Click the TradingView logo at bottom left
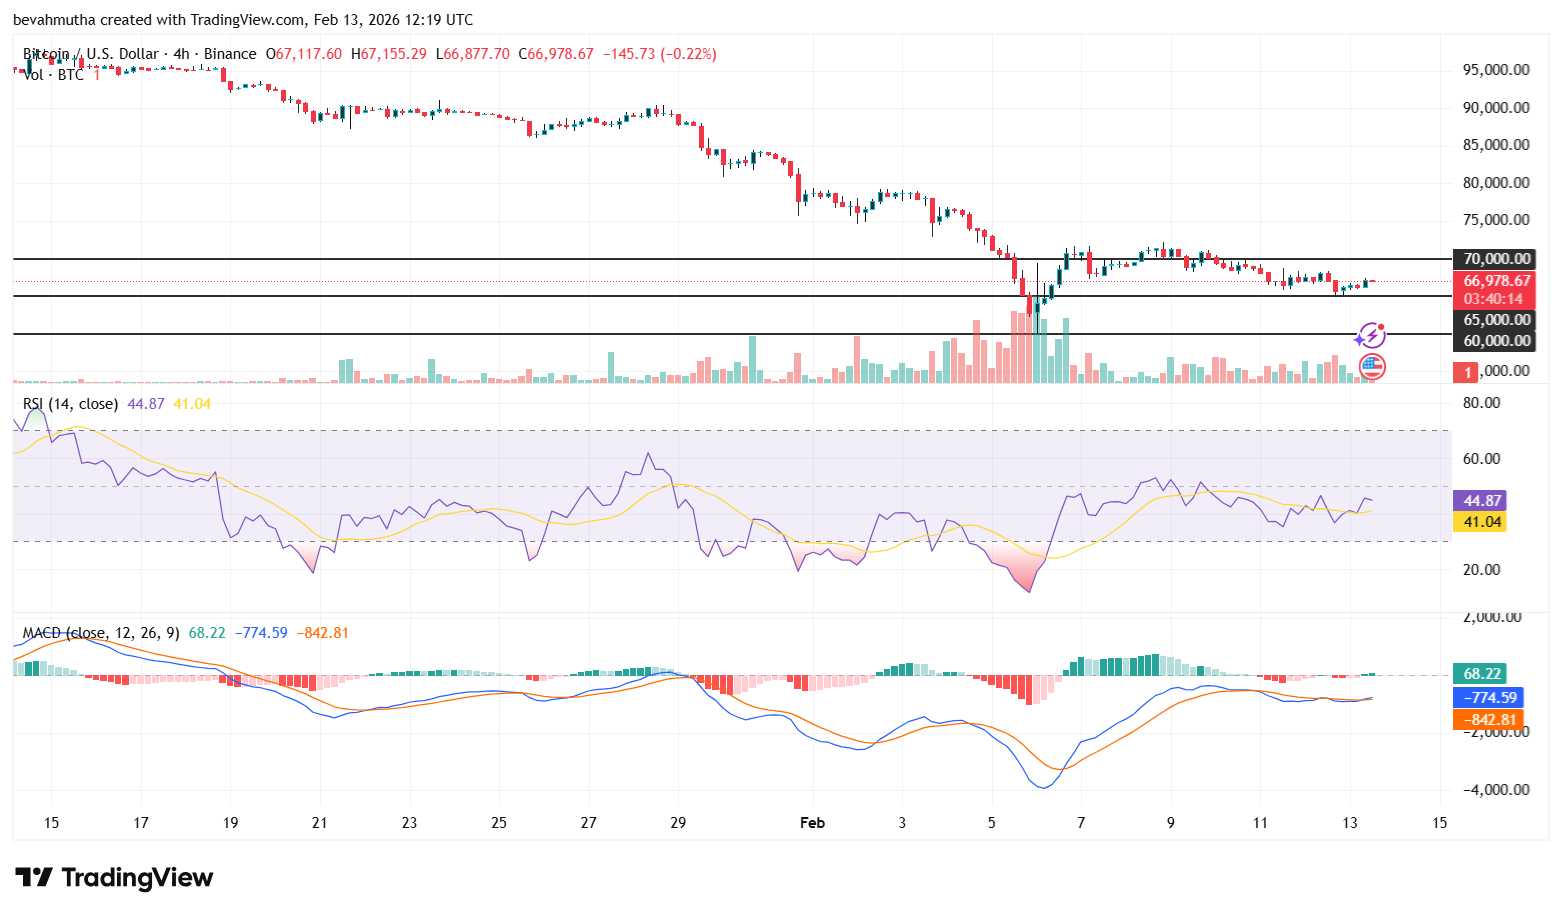This screenshot has height=915, width=1562. (x=115, y=877)
